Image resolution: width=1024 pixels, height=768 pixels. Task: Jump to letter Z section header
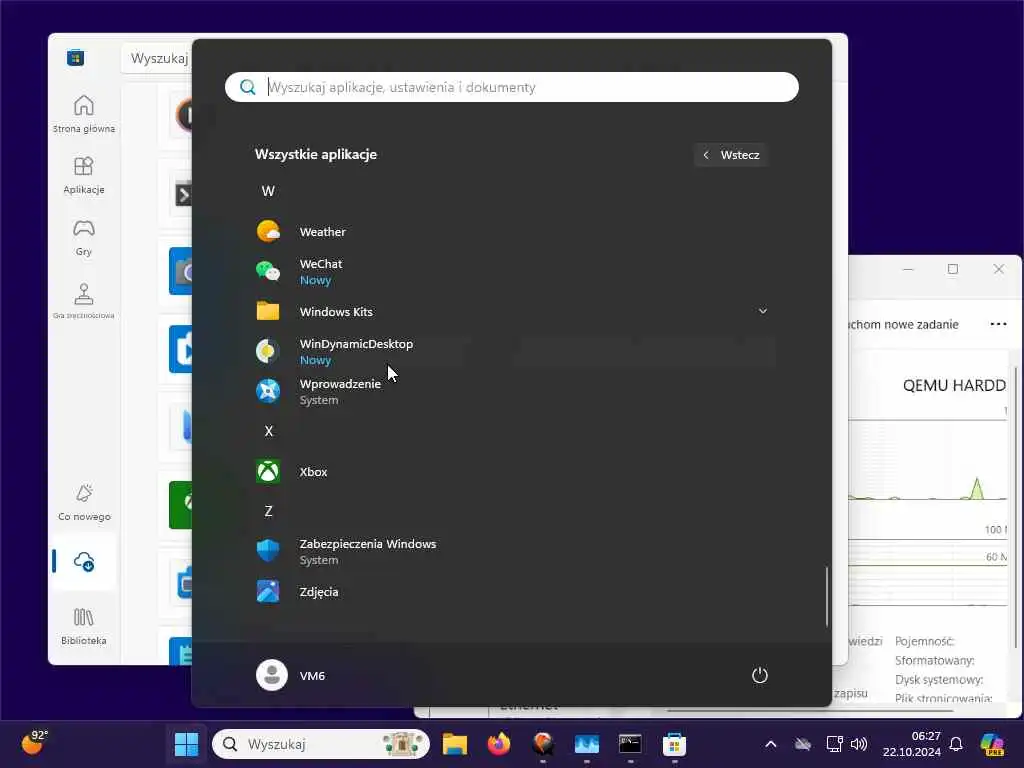point(268,511)
